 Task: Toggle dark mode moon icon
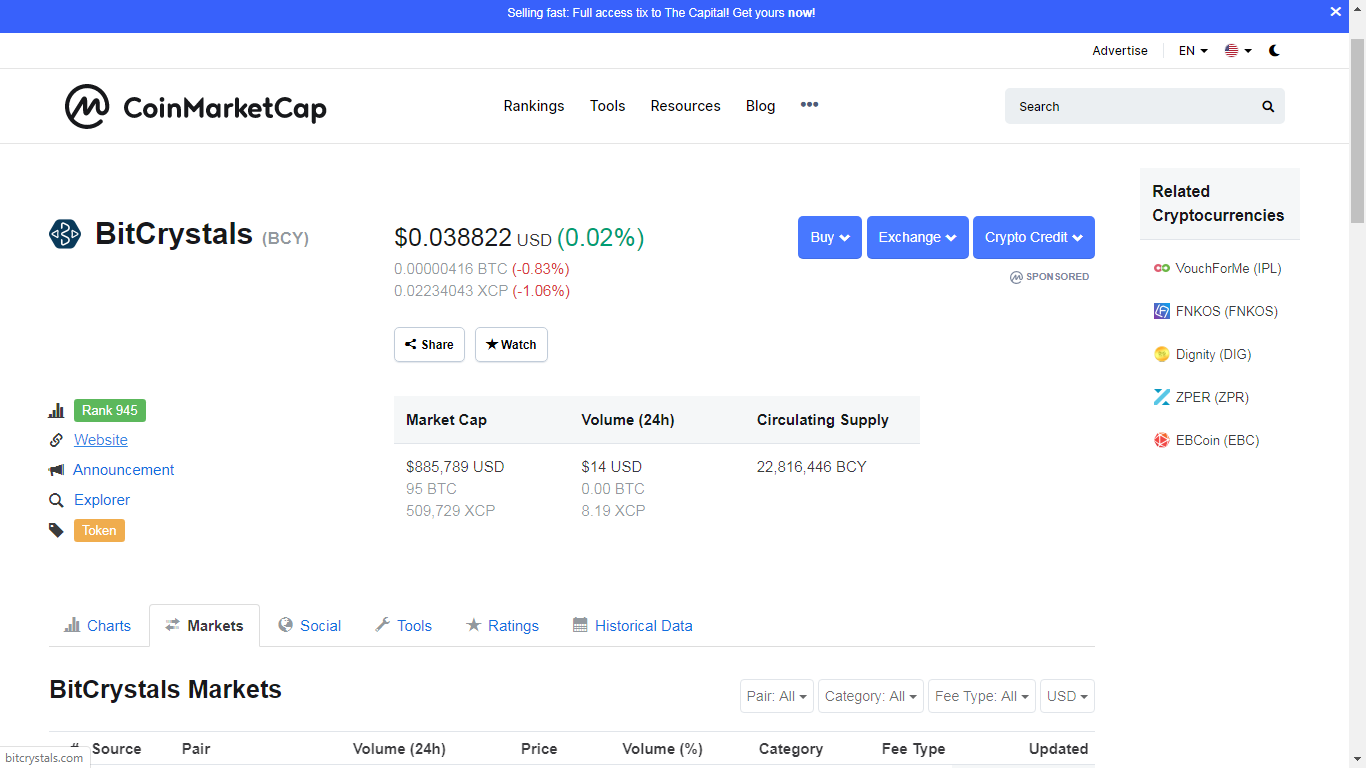point(1274,50)
